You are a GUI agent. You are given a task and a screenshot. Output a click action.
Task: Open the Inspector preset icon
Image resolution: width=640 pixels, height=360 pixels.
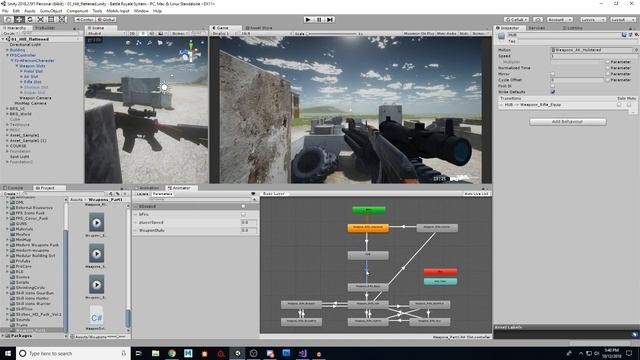631,35
